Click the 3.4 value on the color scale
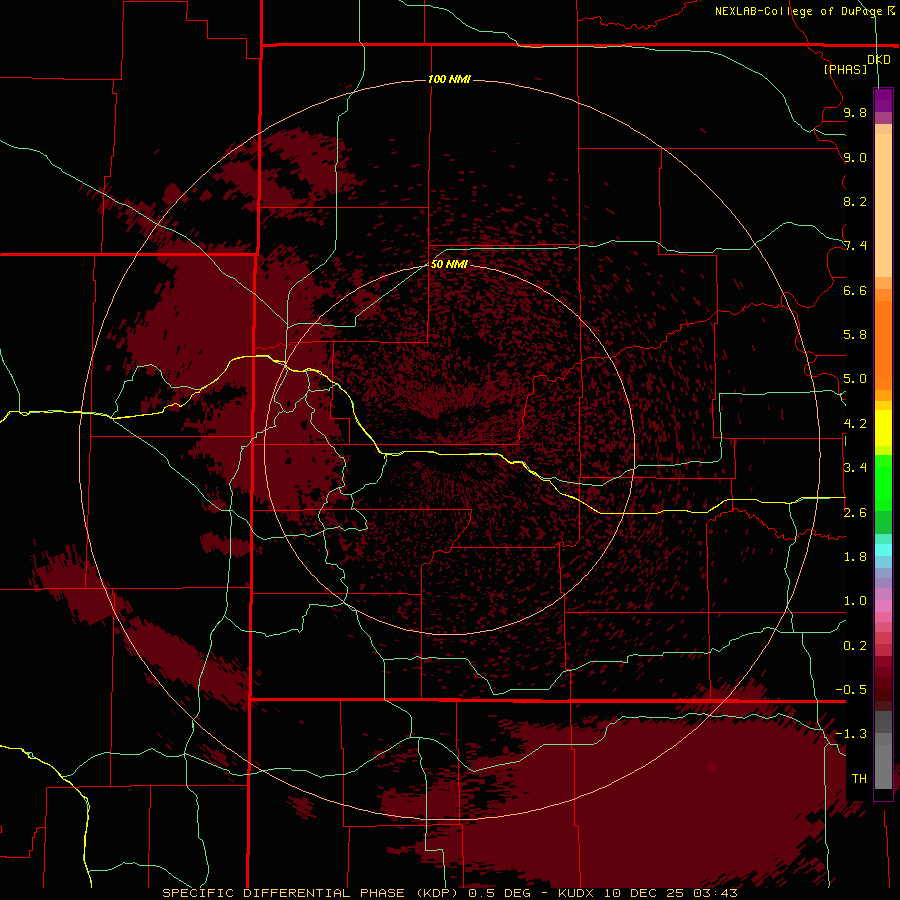Image resolution: width=900 pixels, height=900 pixels. click(855, 468)
